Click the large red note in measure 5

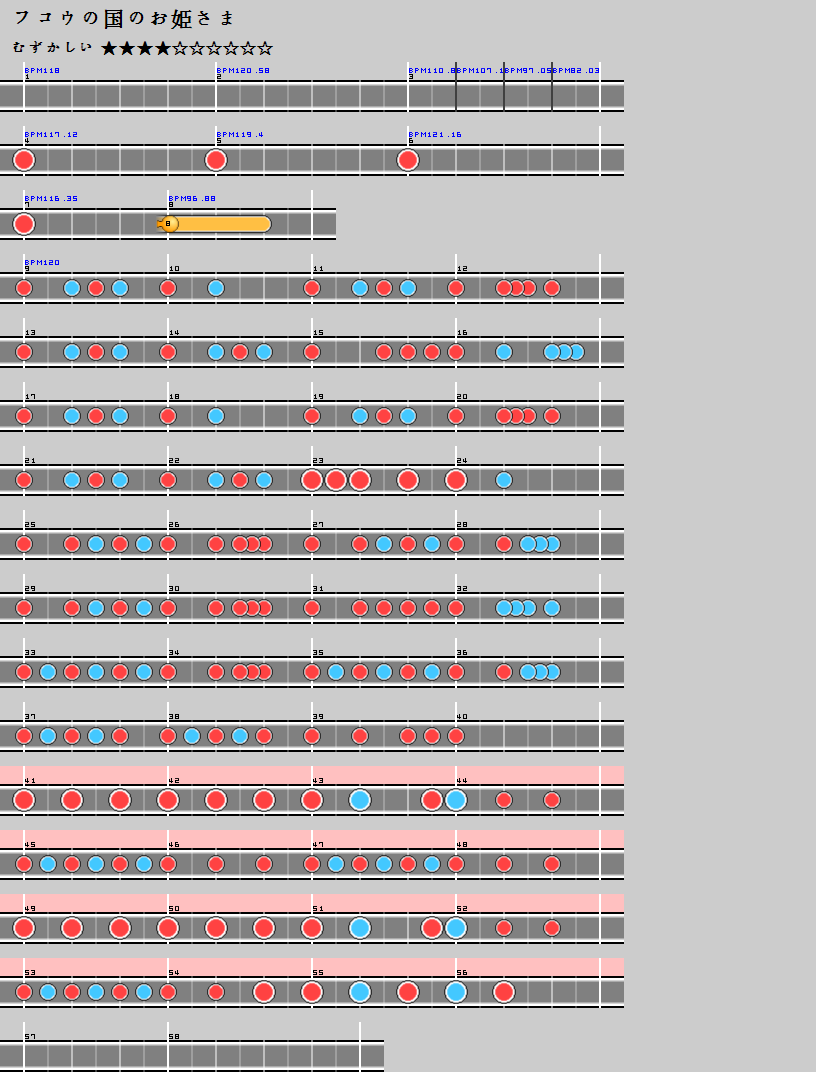216,160
